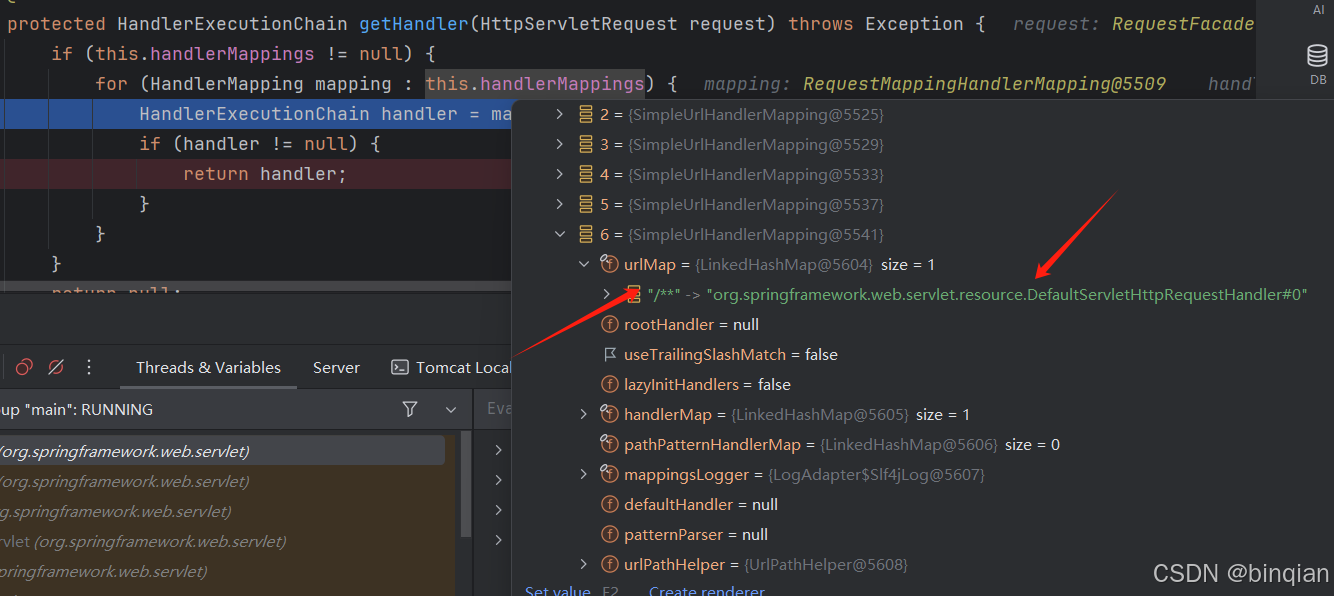This screenshot has height=596, width=1334.
Task: Expand the urlPathHelper variable
Action: [x=584, y=564]
